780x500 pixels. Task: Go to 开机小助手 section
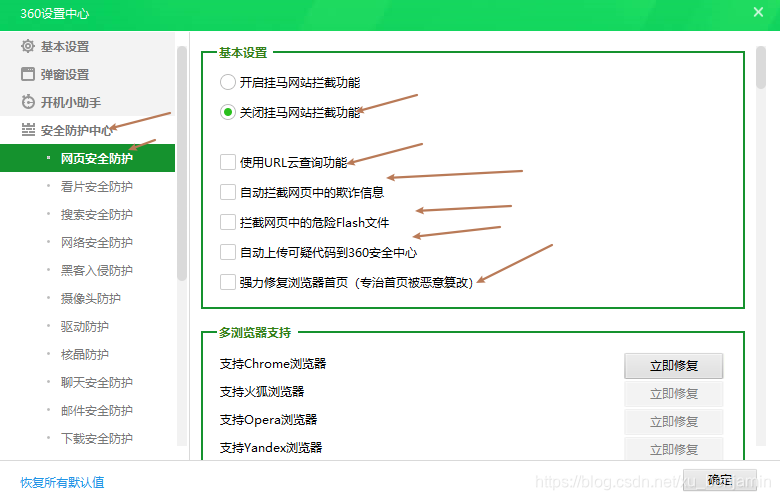pos(88,102)
